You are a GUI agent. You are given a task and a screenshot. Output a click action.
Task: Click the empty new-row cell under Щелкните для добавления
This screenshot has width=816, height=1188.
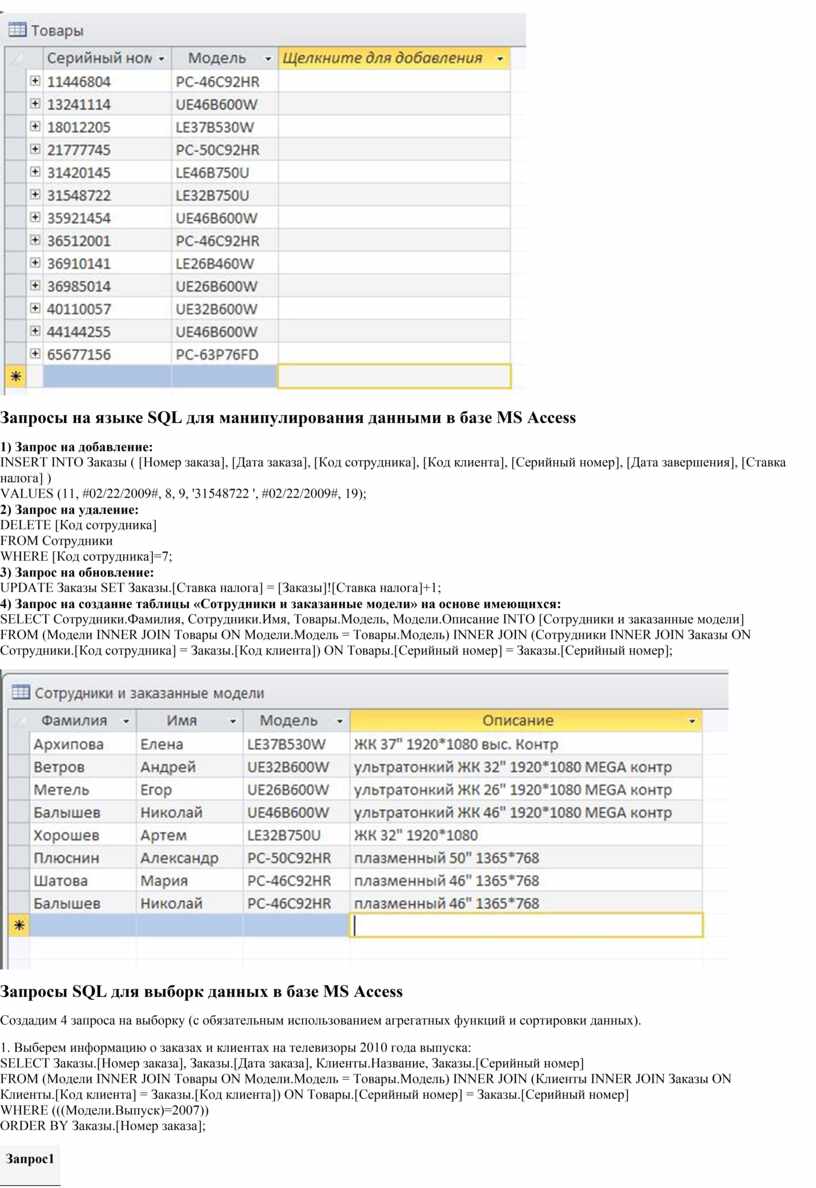tap(394, 376)
